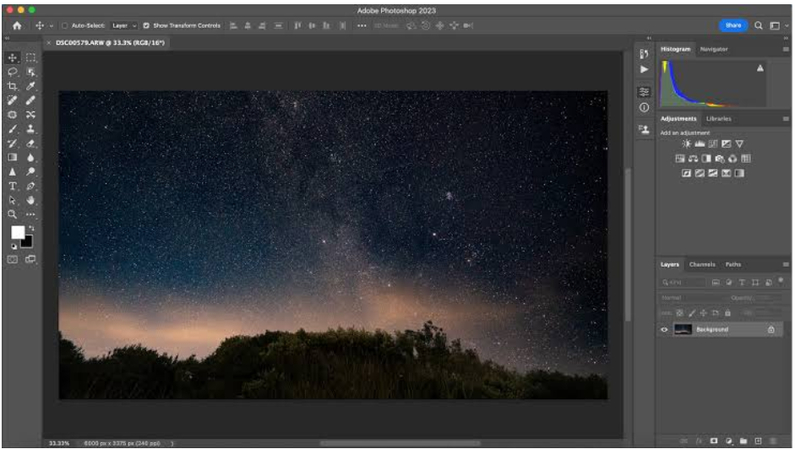
Task: Open the Info panel icon
Action: coord(644,107)
